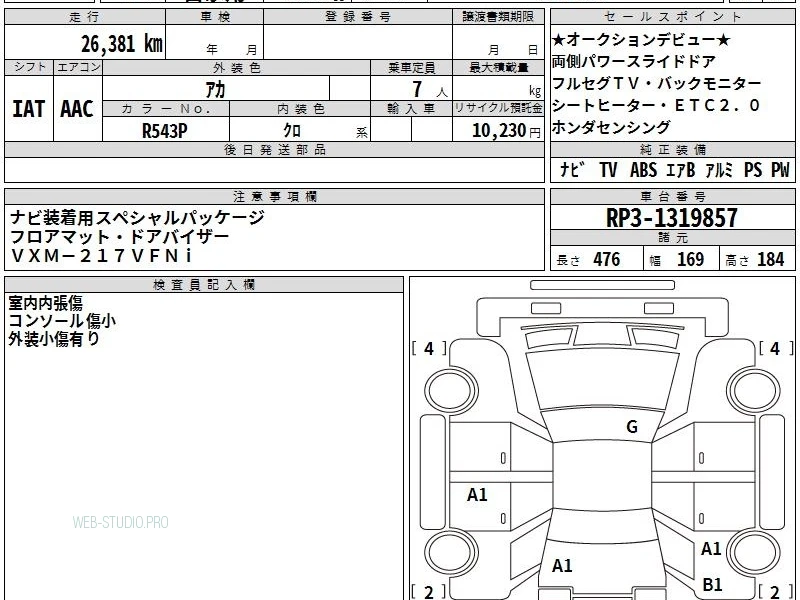Click the seating capacity value 7

[x=417, y=89]
